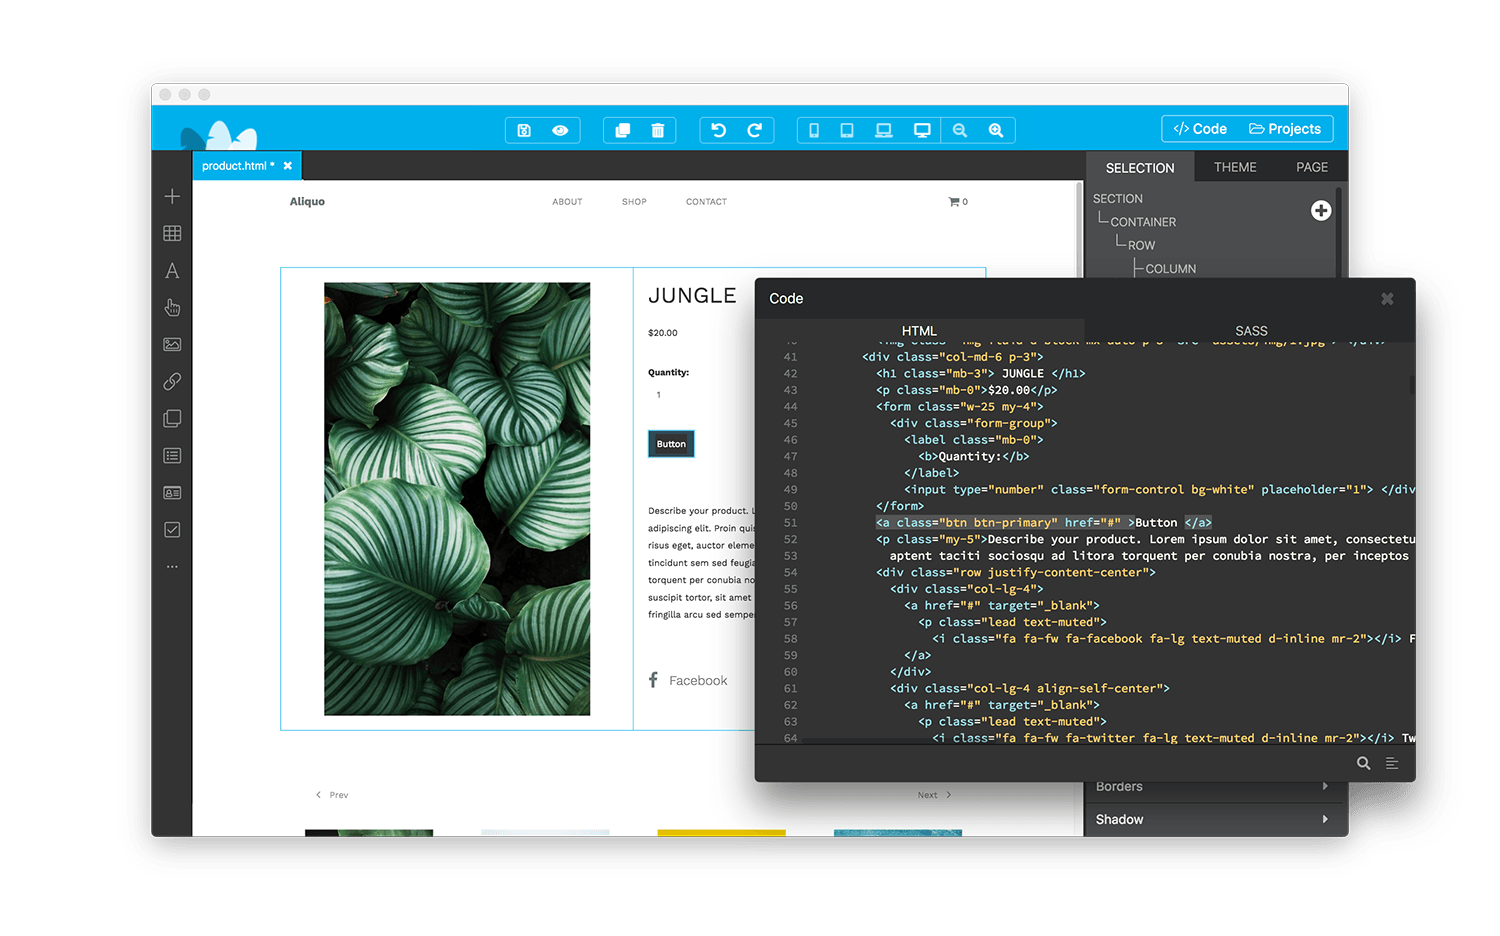Select ROW in the element tree
1500x936 pixels.
click(x=1141, y=246)
